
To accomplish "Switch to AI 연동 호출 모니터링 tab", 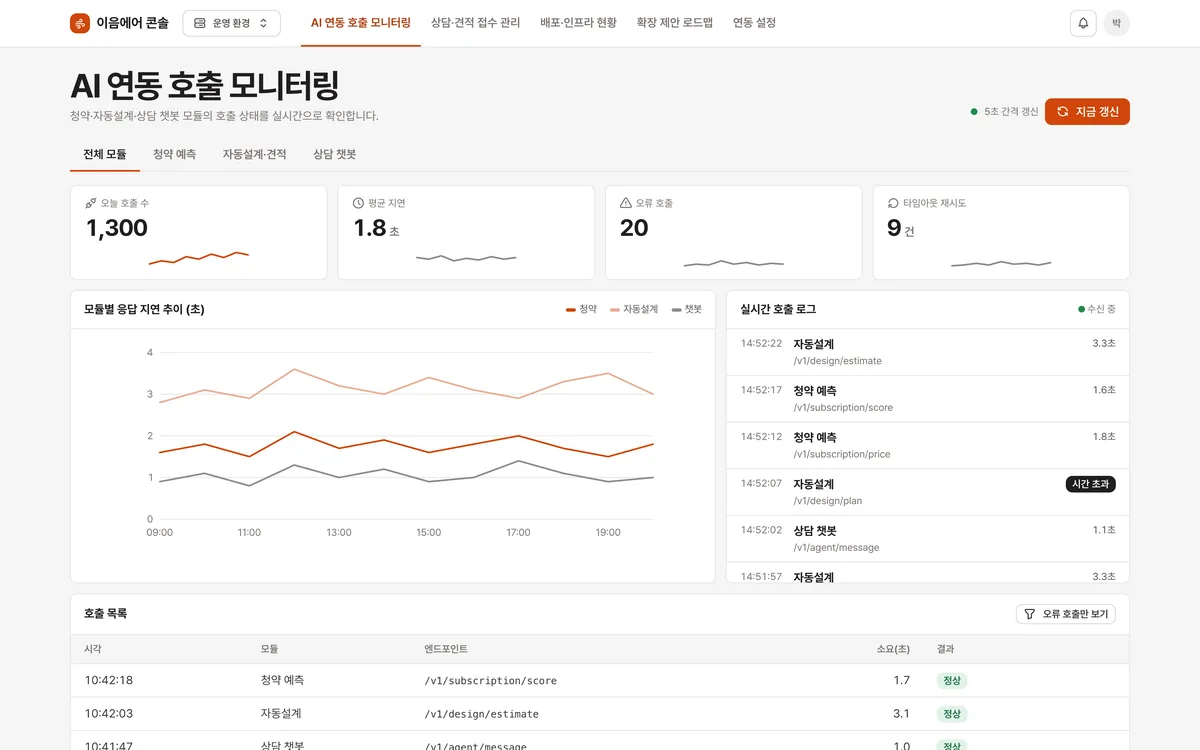I will pyautogui.click(x=361, y=23).
